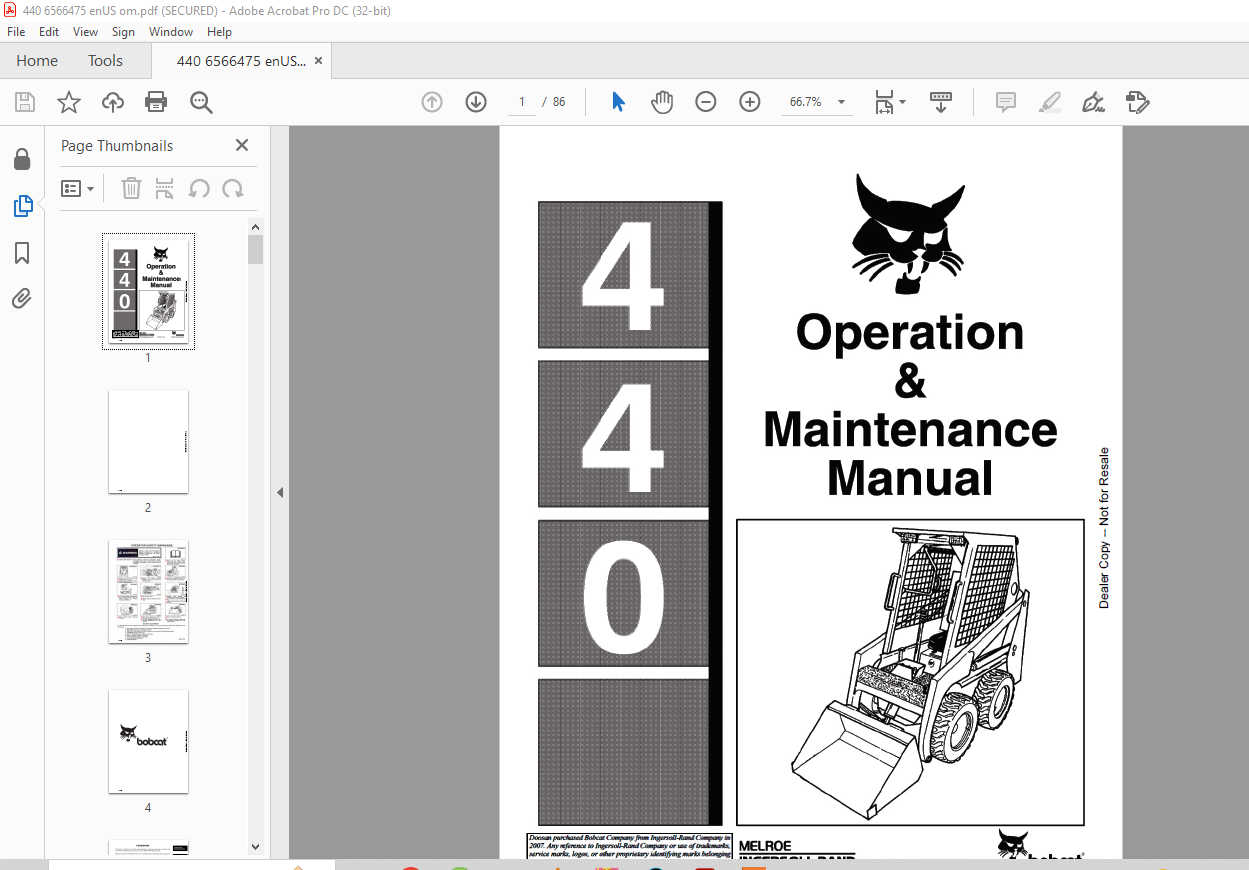Click the rotate clockwise icon
1249x870 pixels.
[233, 188]
